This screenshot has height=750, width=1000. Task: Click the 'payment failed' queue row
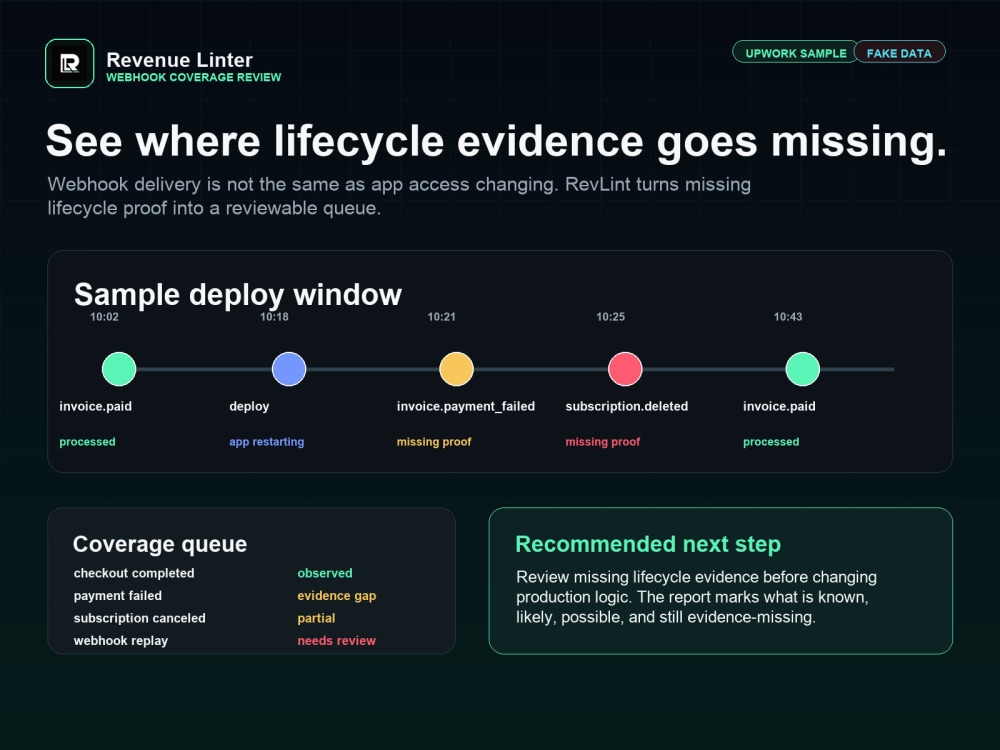(x=224, y=596)
